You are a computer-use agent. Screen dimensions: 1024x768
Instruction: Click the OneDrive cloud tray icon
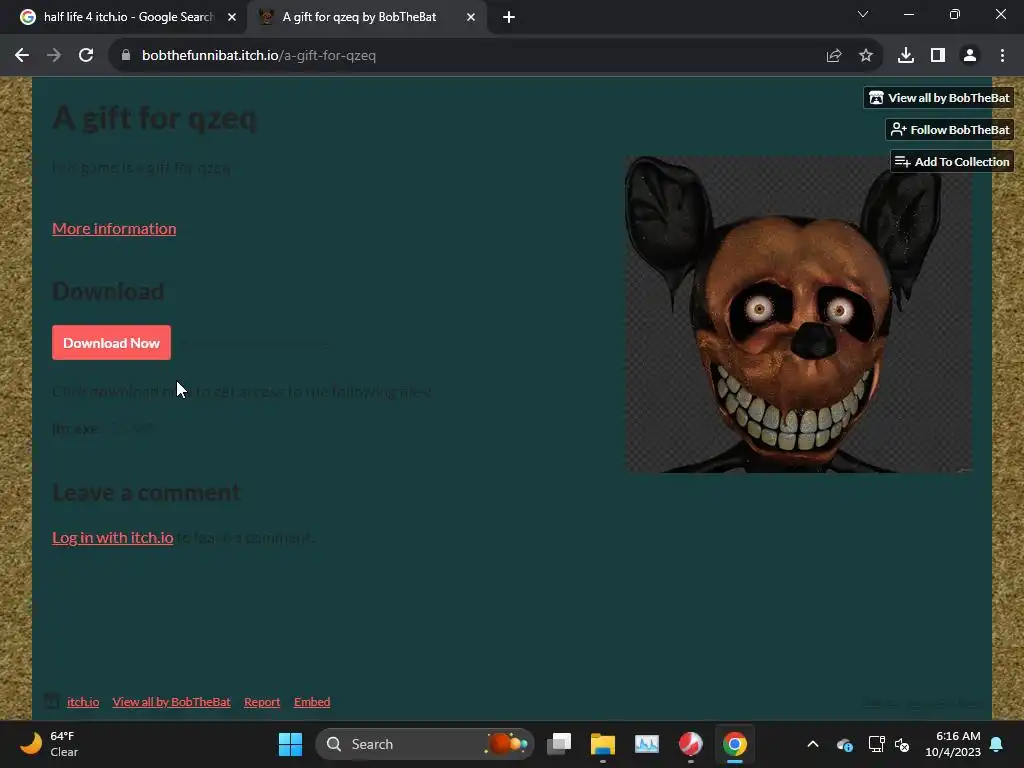[844, 744]
